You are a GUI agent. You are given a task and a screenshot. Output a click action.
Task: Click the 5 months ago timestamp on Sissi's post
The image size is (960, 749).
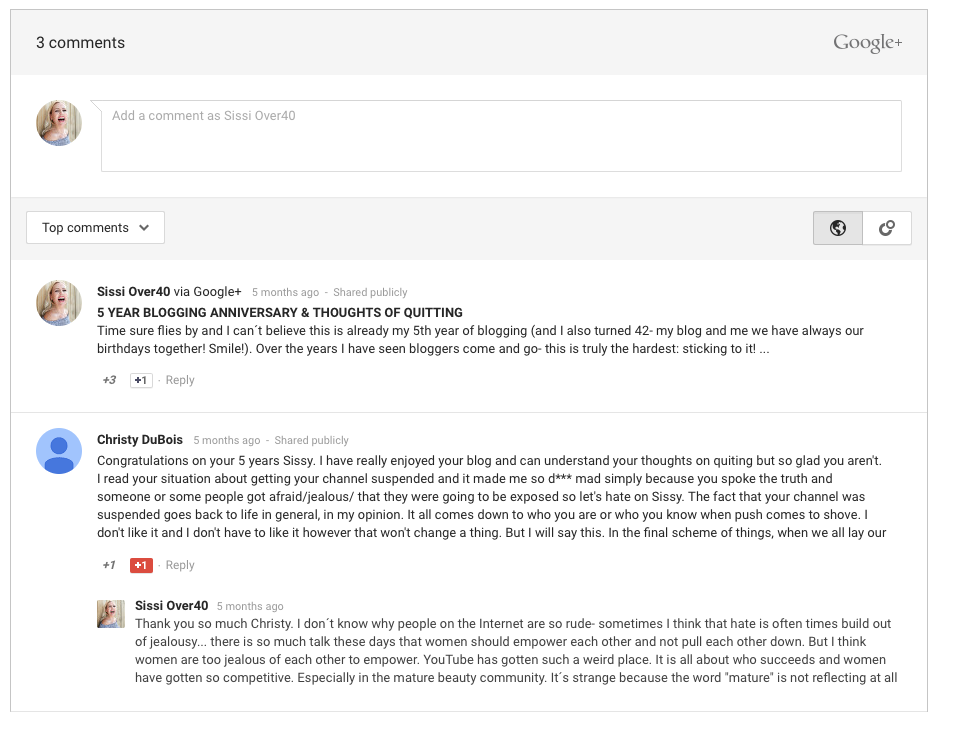tap(285, 293)
